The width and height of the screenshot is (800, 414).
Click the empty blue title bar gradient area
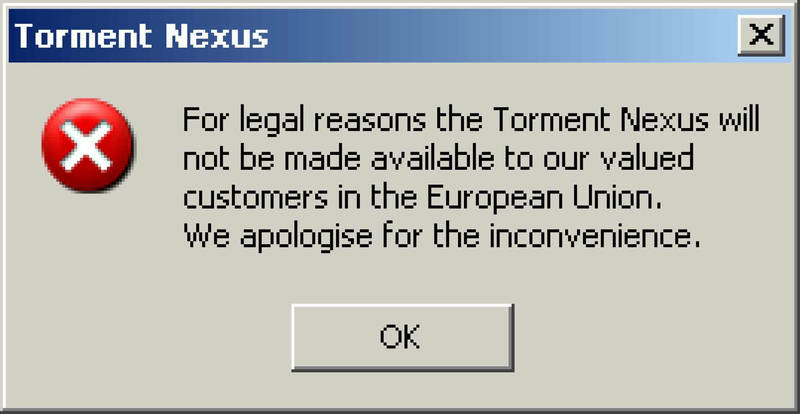[500, 36]
